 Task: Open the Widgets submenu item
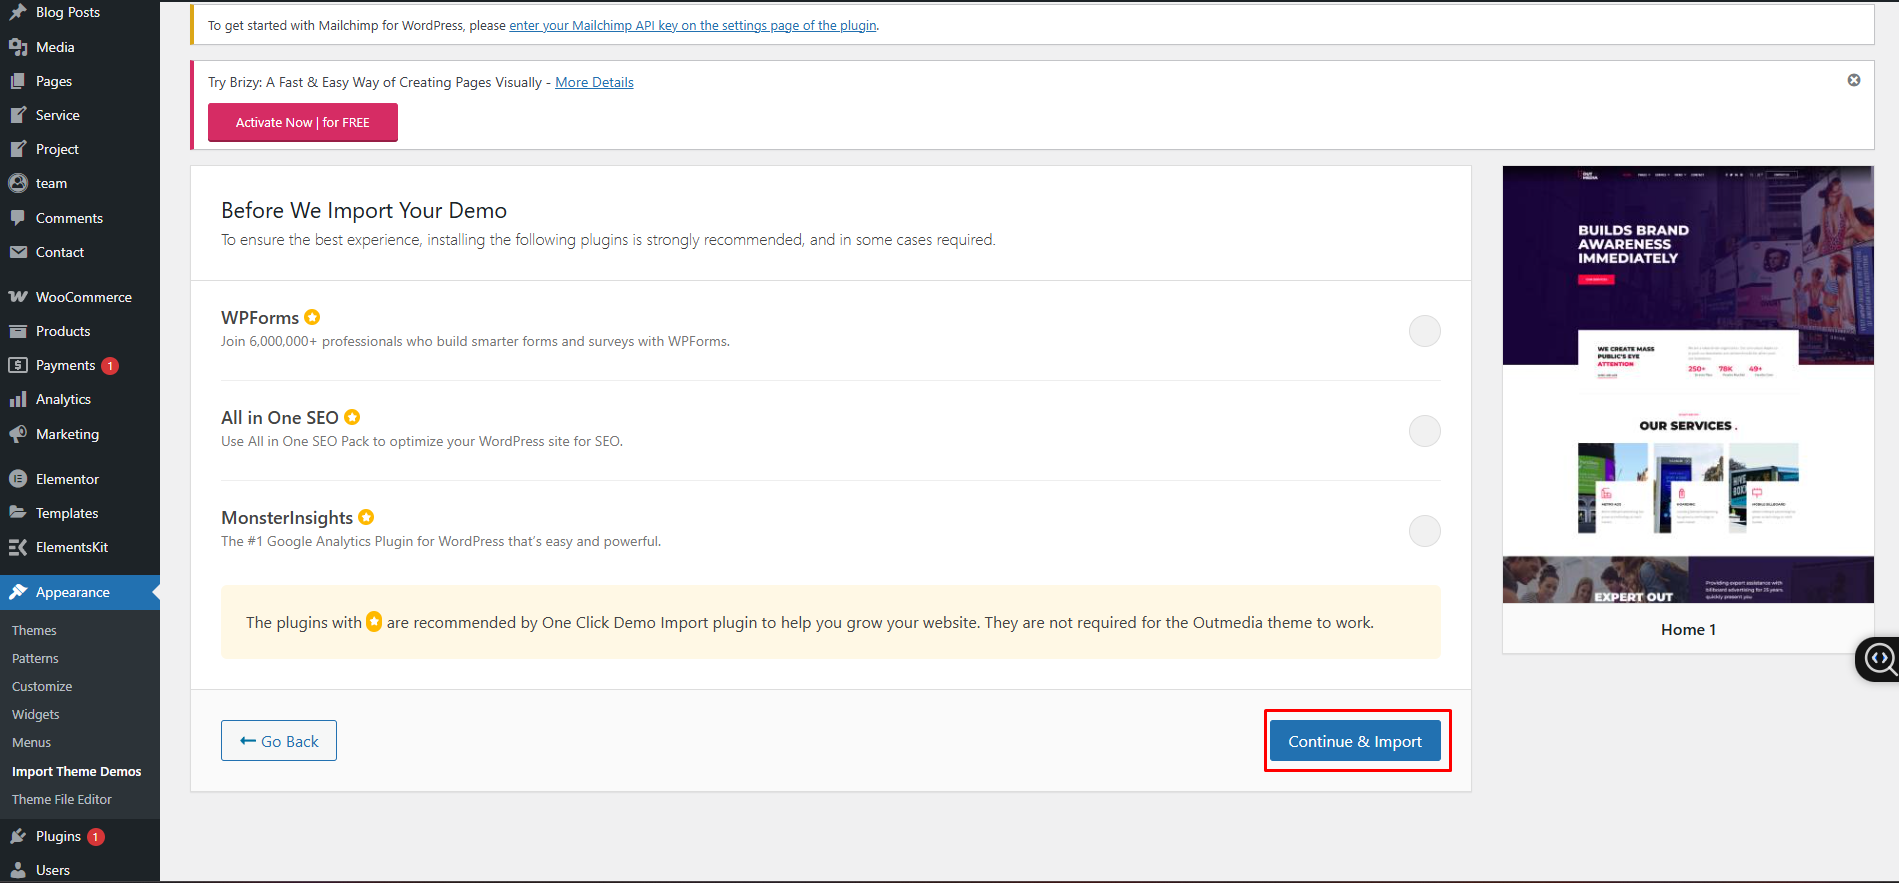pyautogui.click(x=36, y=714)
